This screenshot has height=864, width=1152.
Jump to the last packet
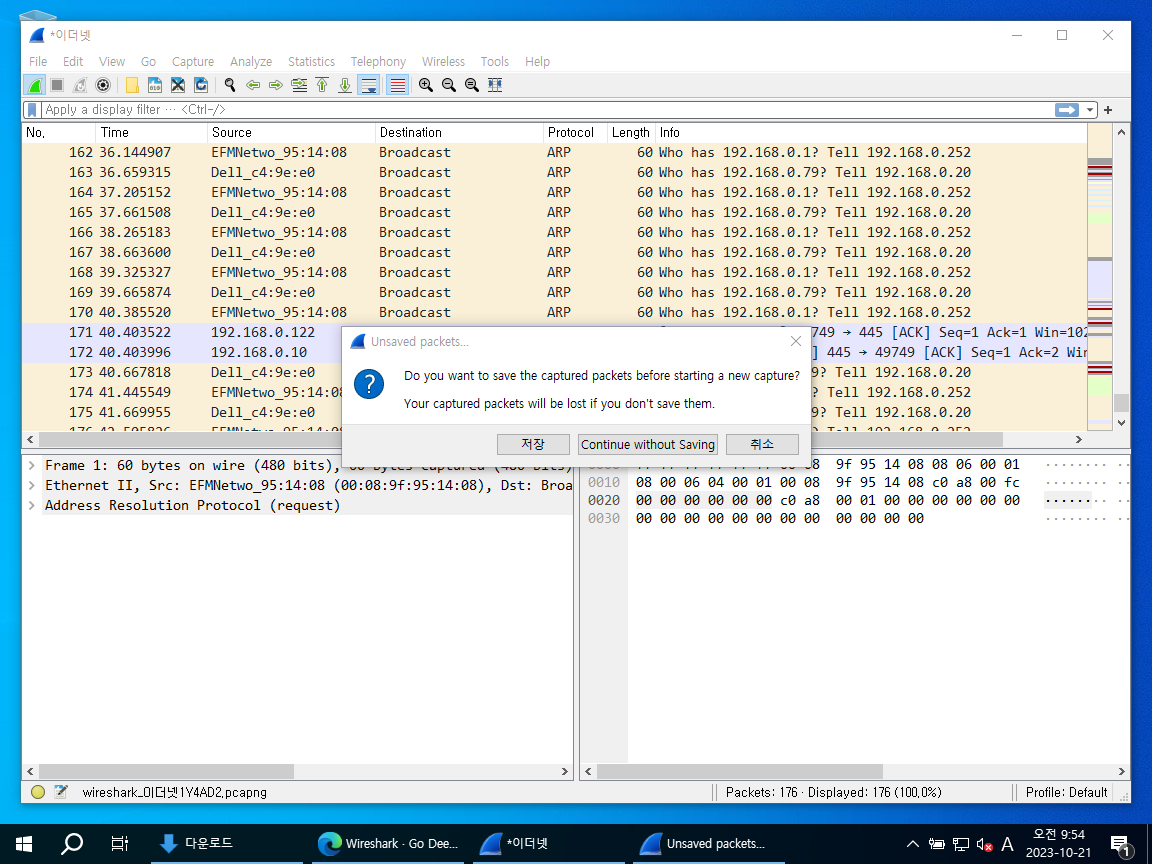tap(345, 85)
